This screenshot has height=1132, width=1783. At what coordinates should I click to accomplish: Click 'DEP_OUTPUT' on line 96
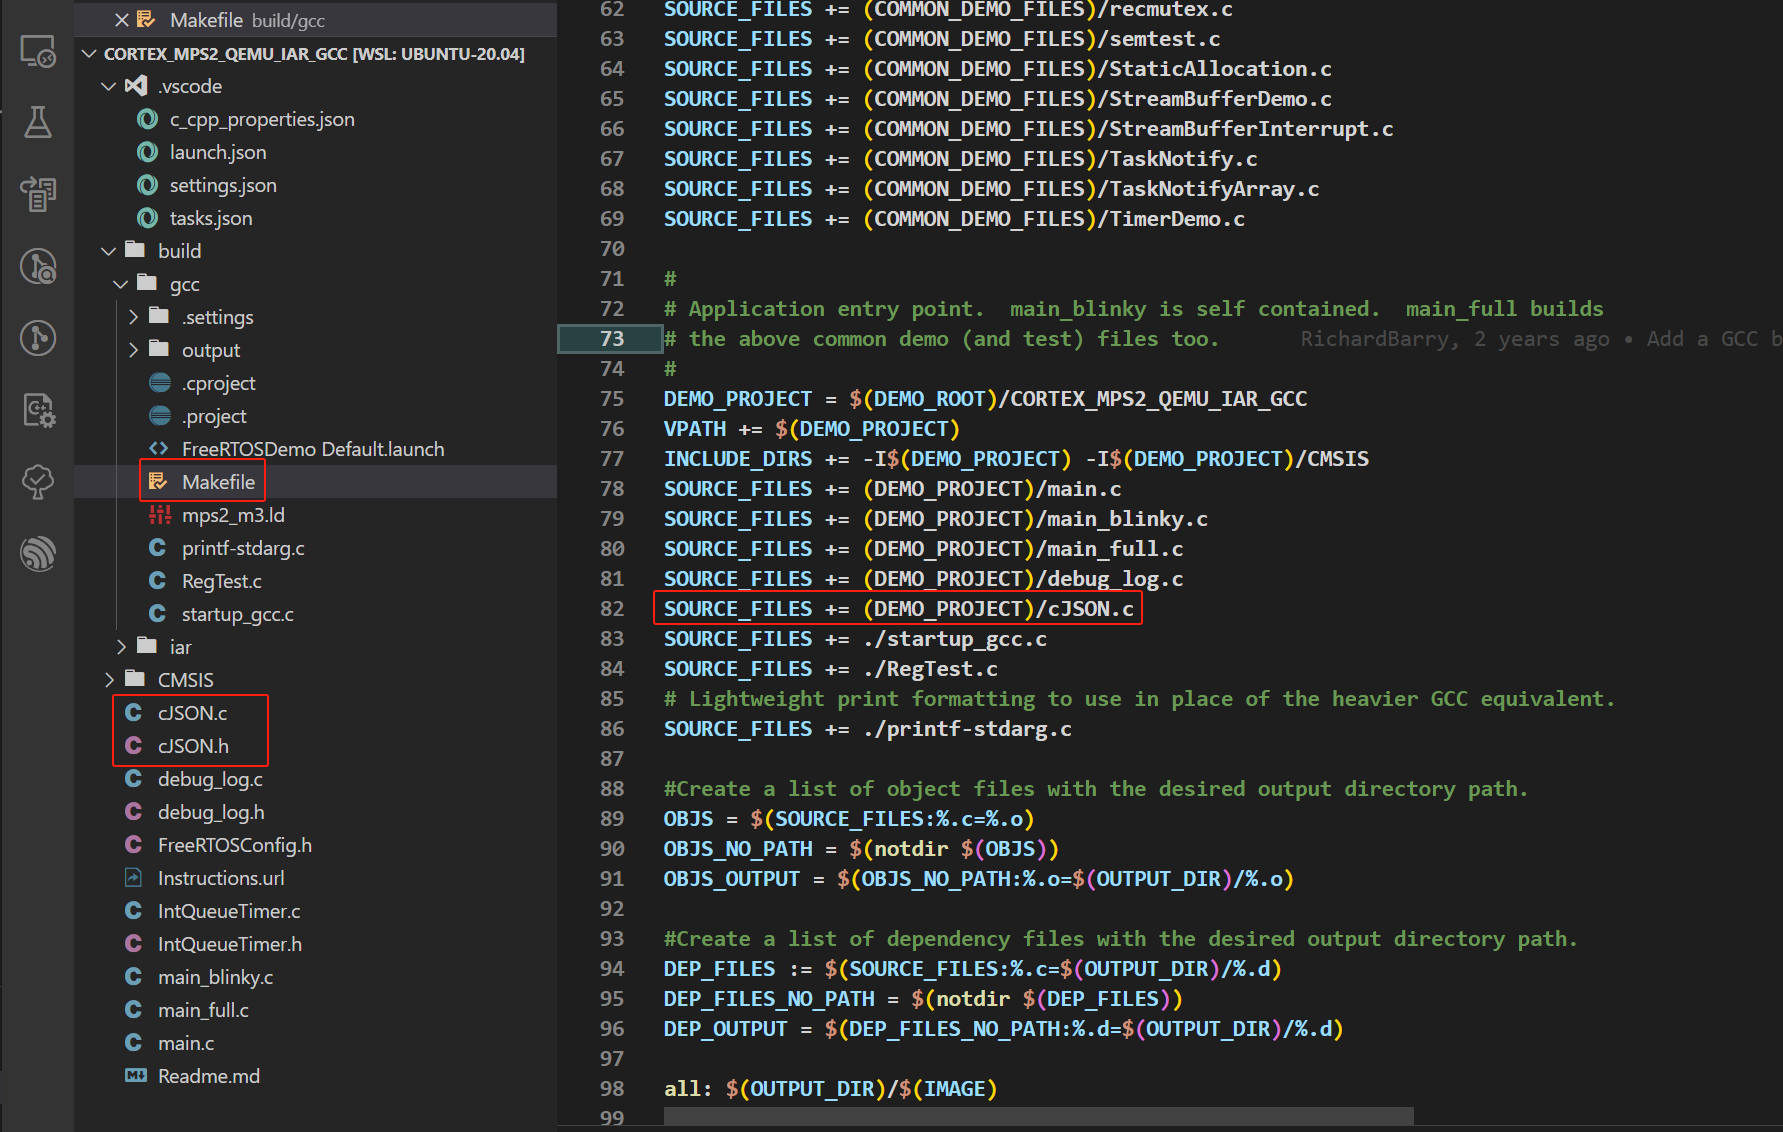tap(725, 1029)
